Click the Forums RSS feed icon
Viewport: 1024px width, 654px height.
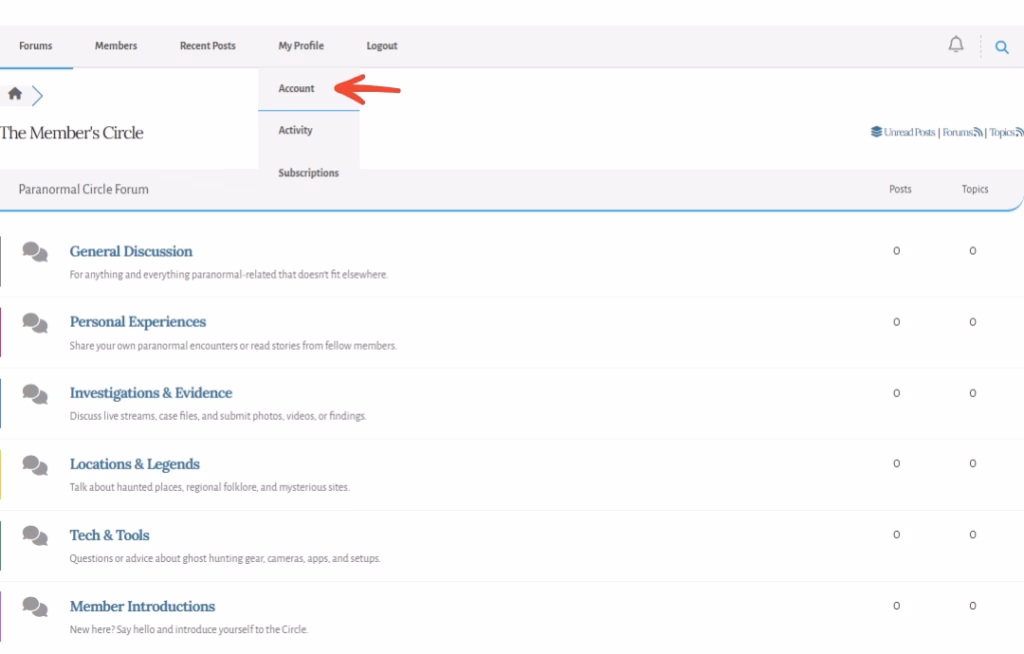(x=978, y=133)
